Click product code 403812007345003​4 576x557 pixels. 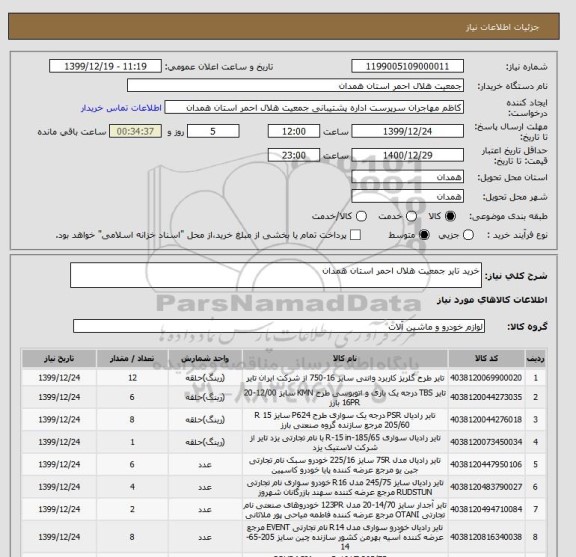point(486,442)
